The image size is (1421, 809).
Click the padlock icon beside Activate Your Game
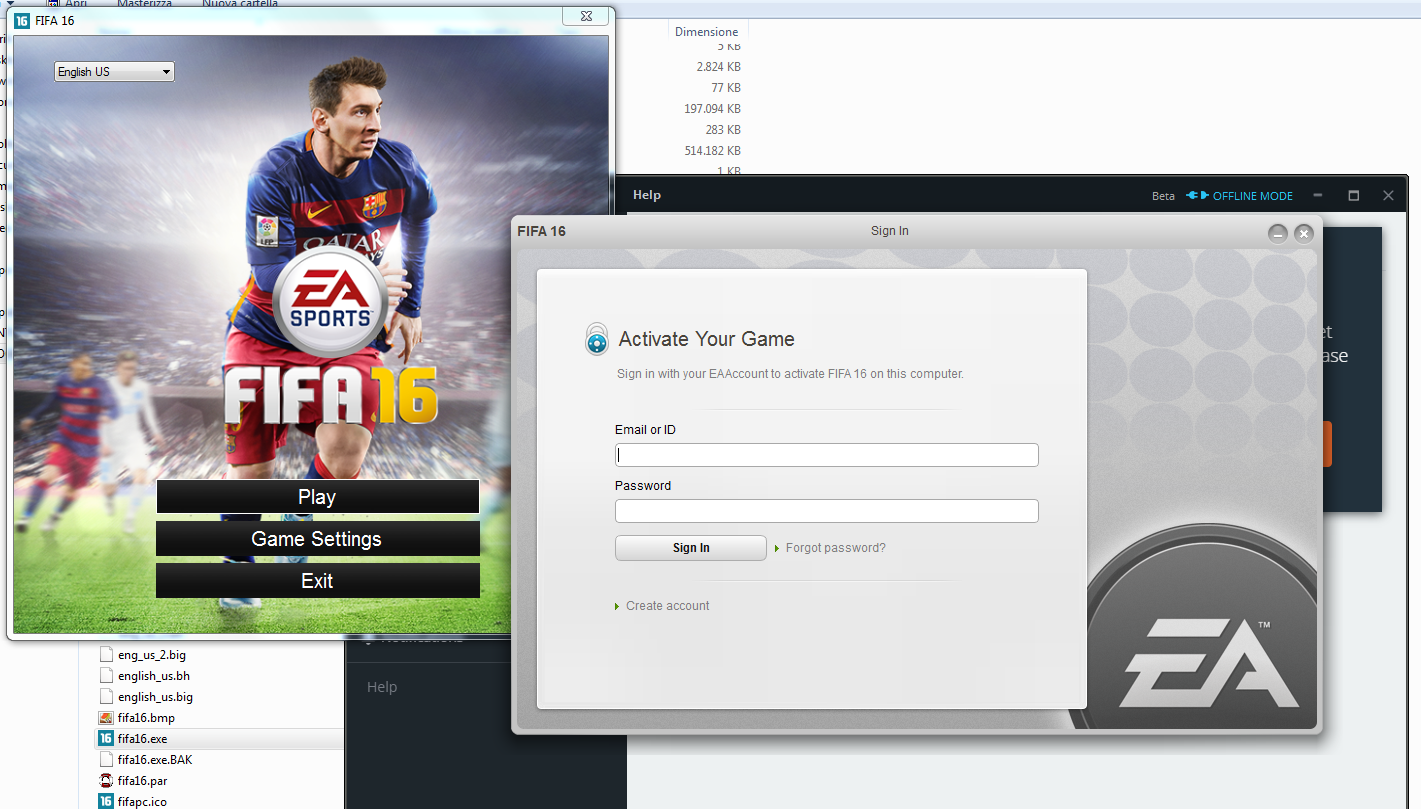pos(596,339)
